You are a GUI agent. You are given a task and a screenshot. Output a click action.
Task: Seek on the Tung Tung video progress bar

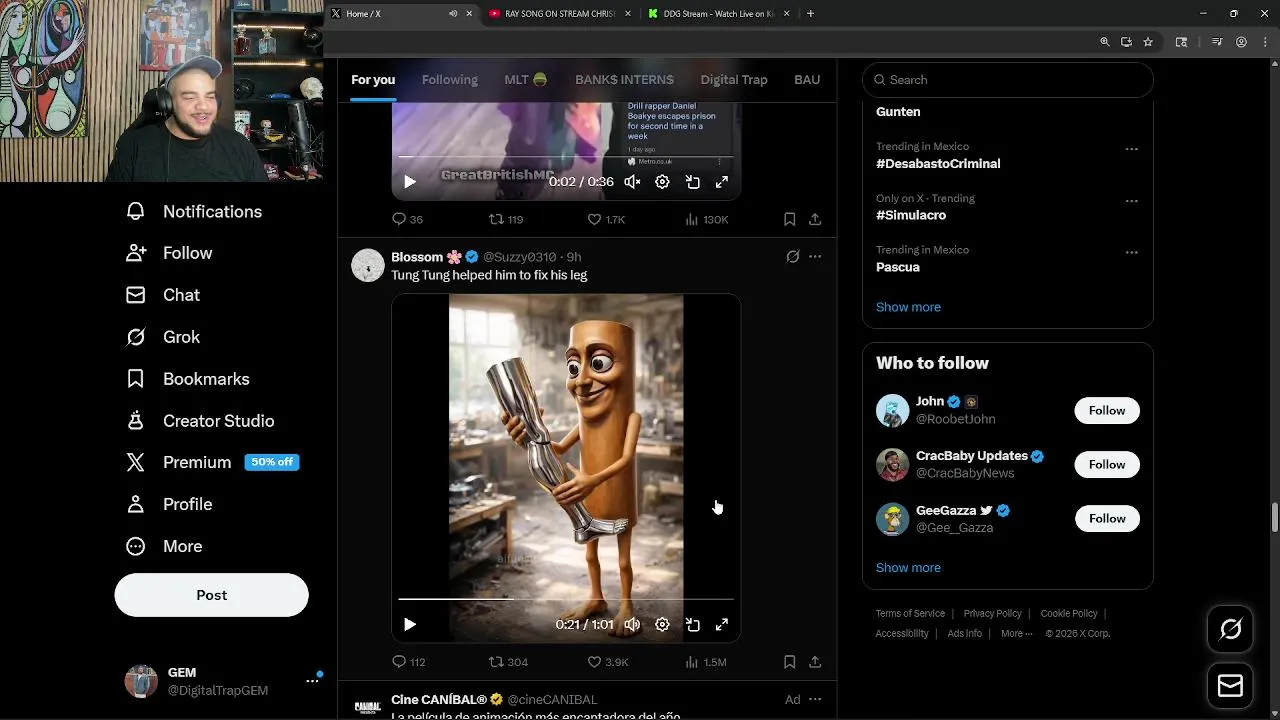(565, 599)
